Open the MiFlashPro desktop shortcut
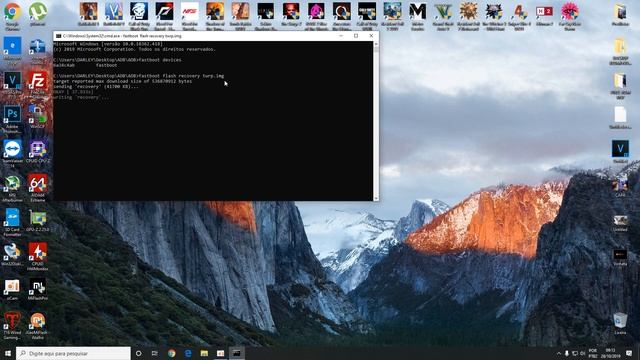Viewport: 640px width, 360px height. point(38,289)
